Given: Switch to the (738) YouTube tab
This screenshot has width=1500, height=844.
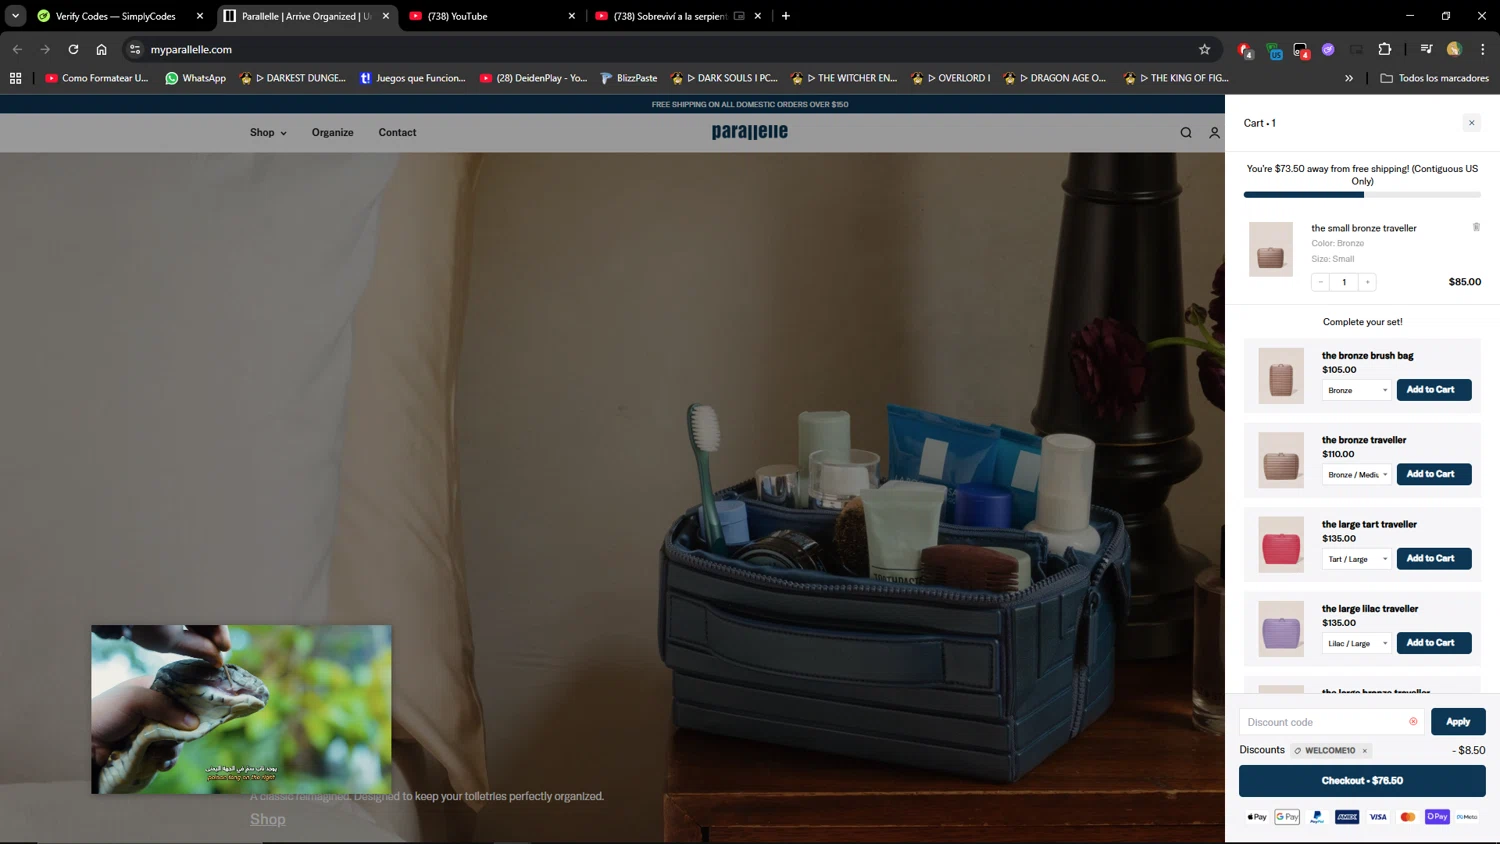Looking at the screenshot, I should coord(492,16).
